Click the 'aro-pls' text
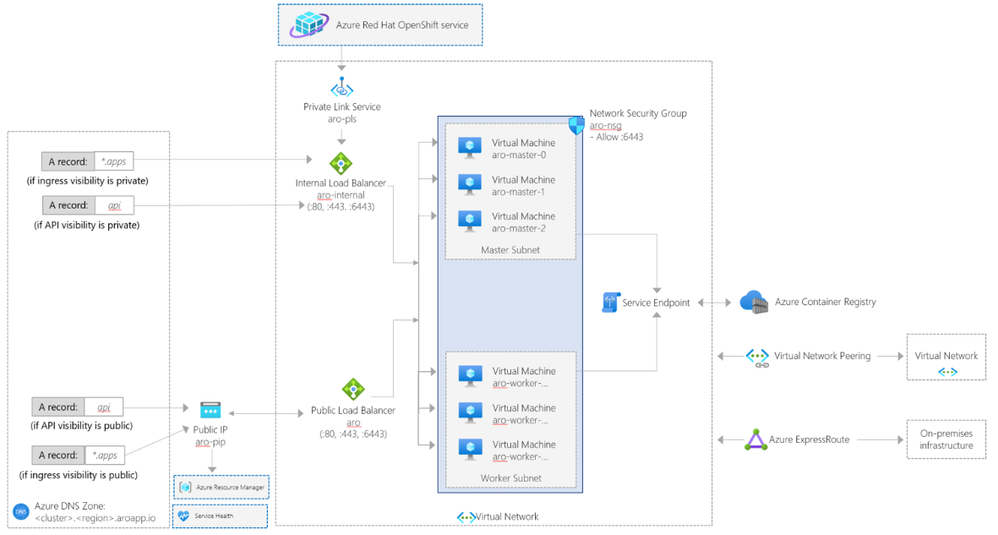Image resolution: width=998 pixels, height=535 pixels. point(342,119)
